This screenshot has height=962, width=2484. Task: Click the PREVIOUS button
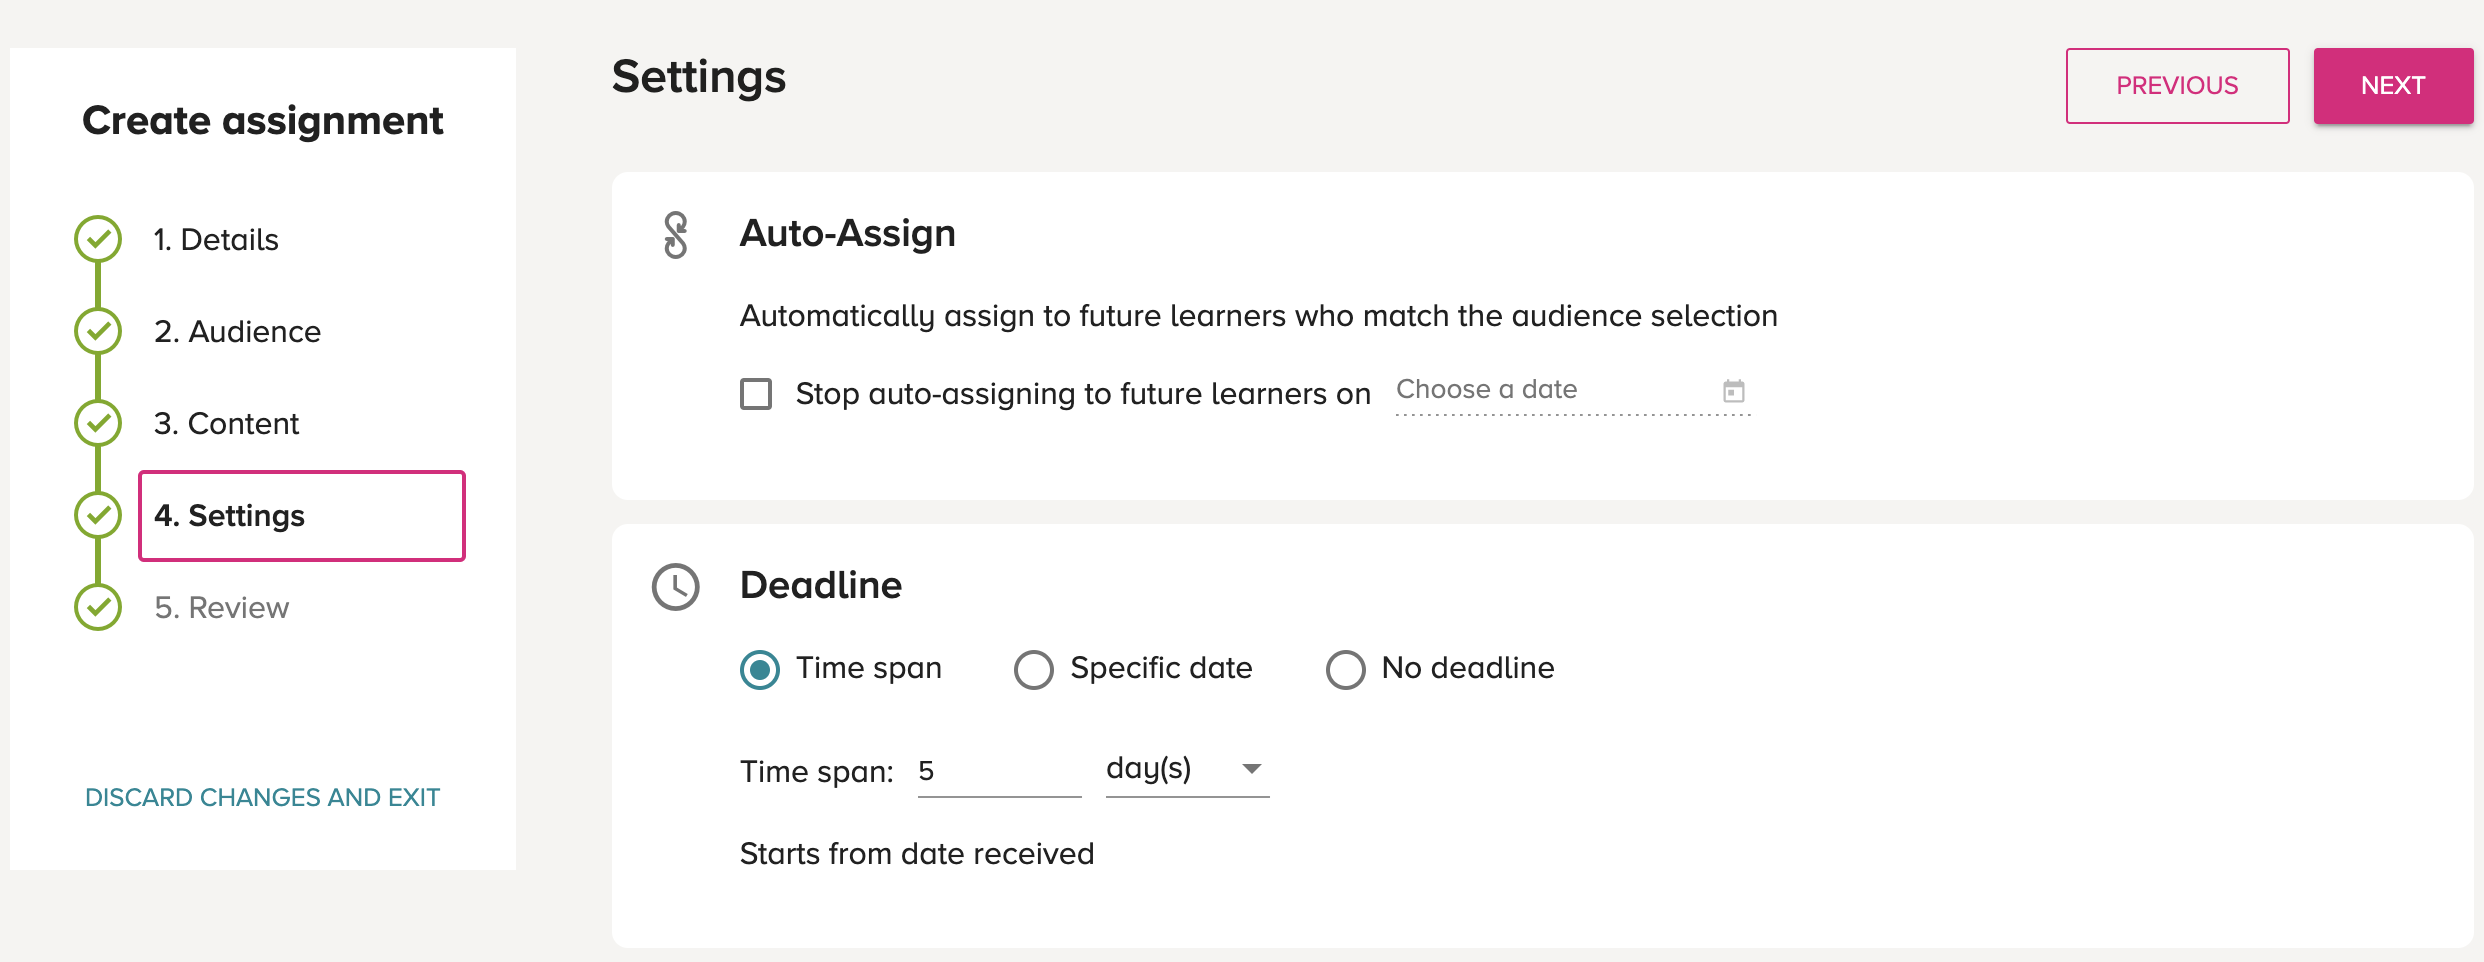[2177, 86]
